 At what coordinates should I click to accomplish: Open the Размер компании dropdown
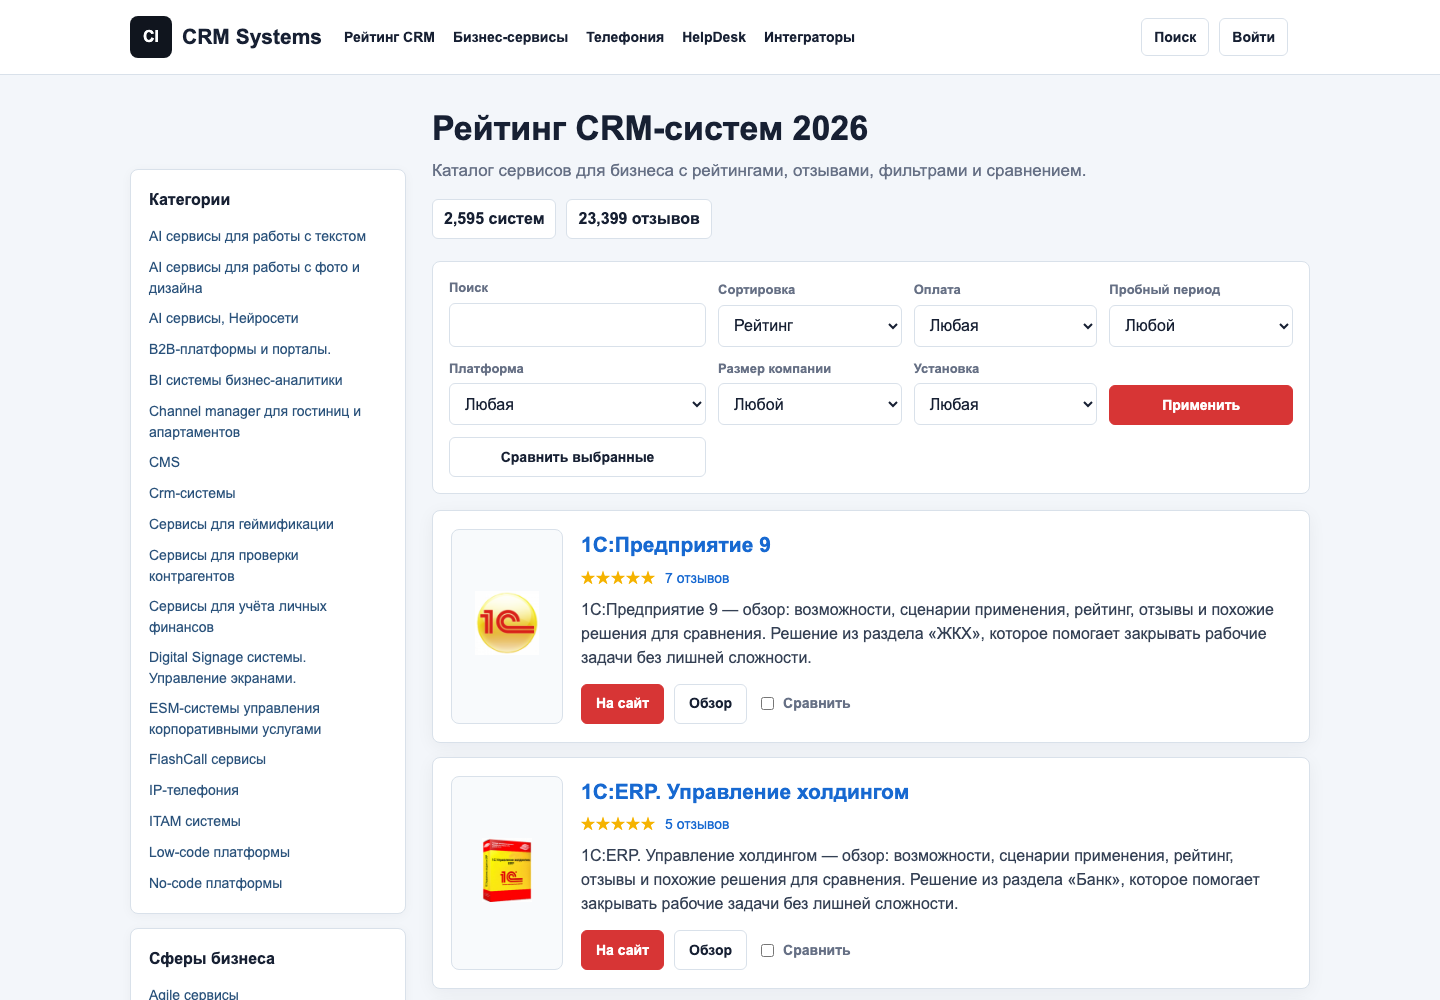810,404
